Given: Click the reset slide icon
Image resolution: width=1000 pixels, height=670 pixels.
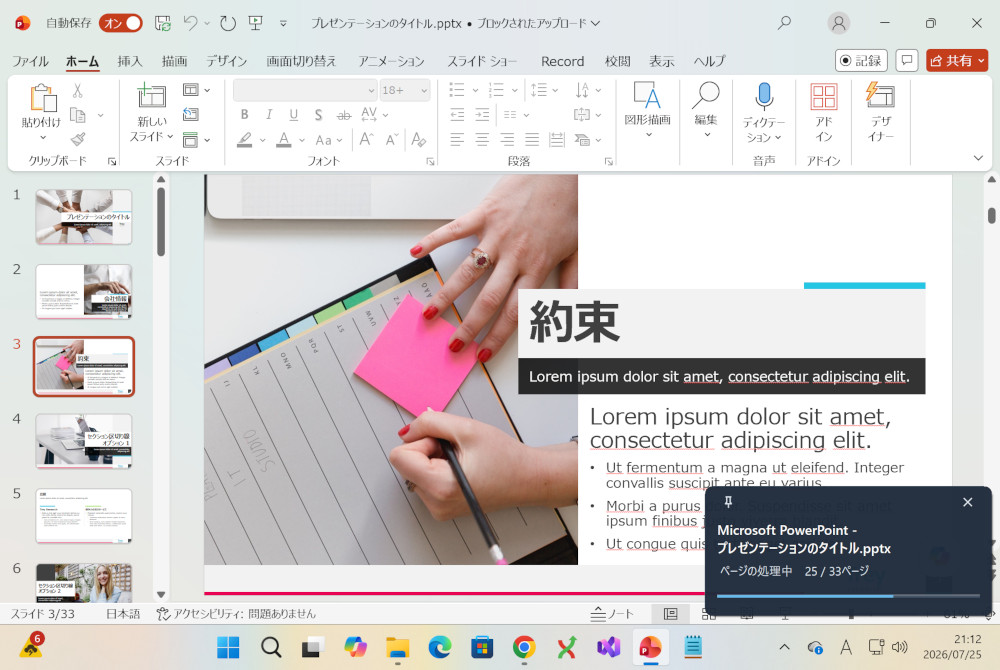Looking at the screenshot, I should click(190, 114).
